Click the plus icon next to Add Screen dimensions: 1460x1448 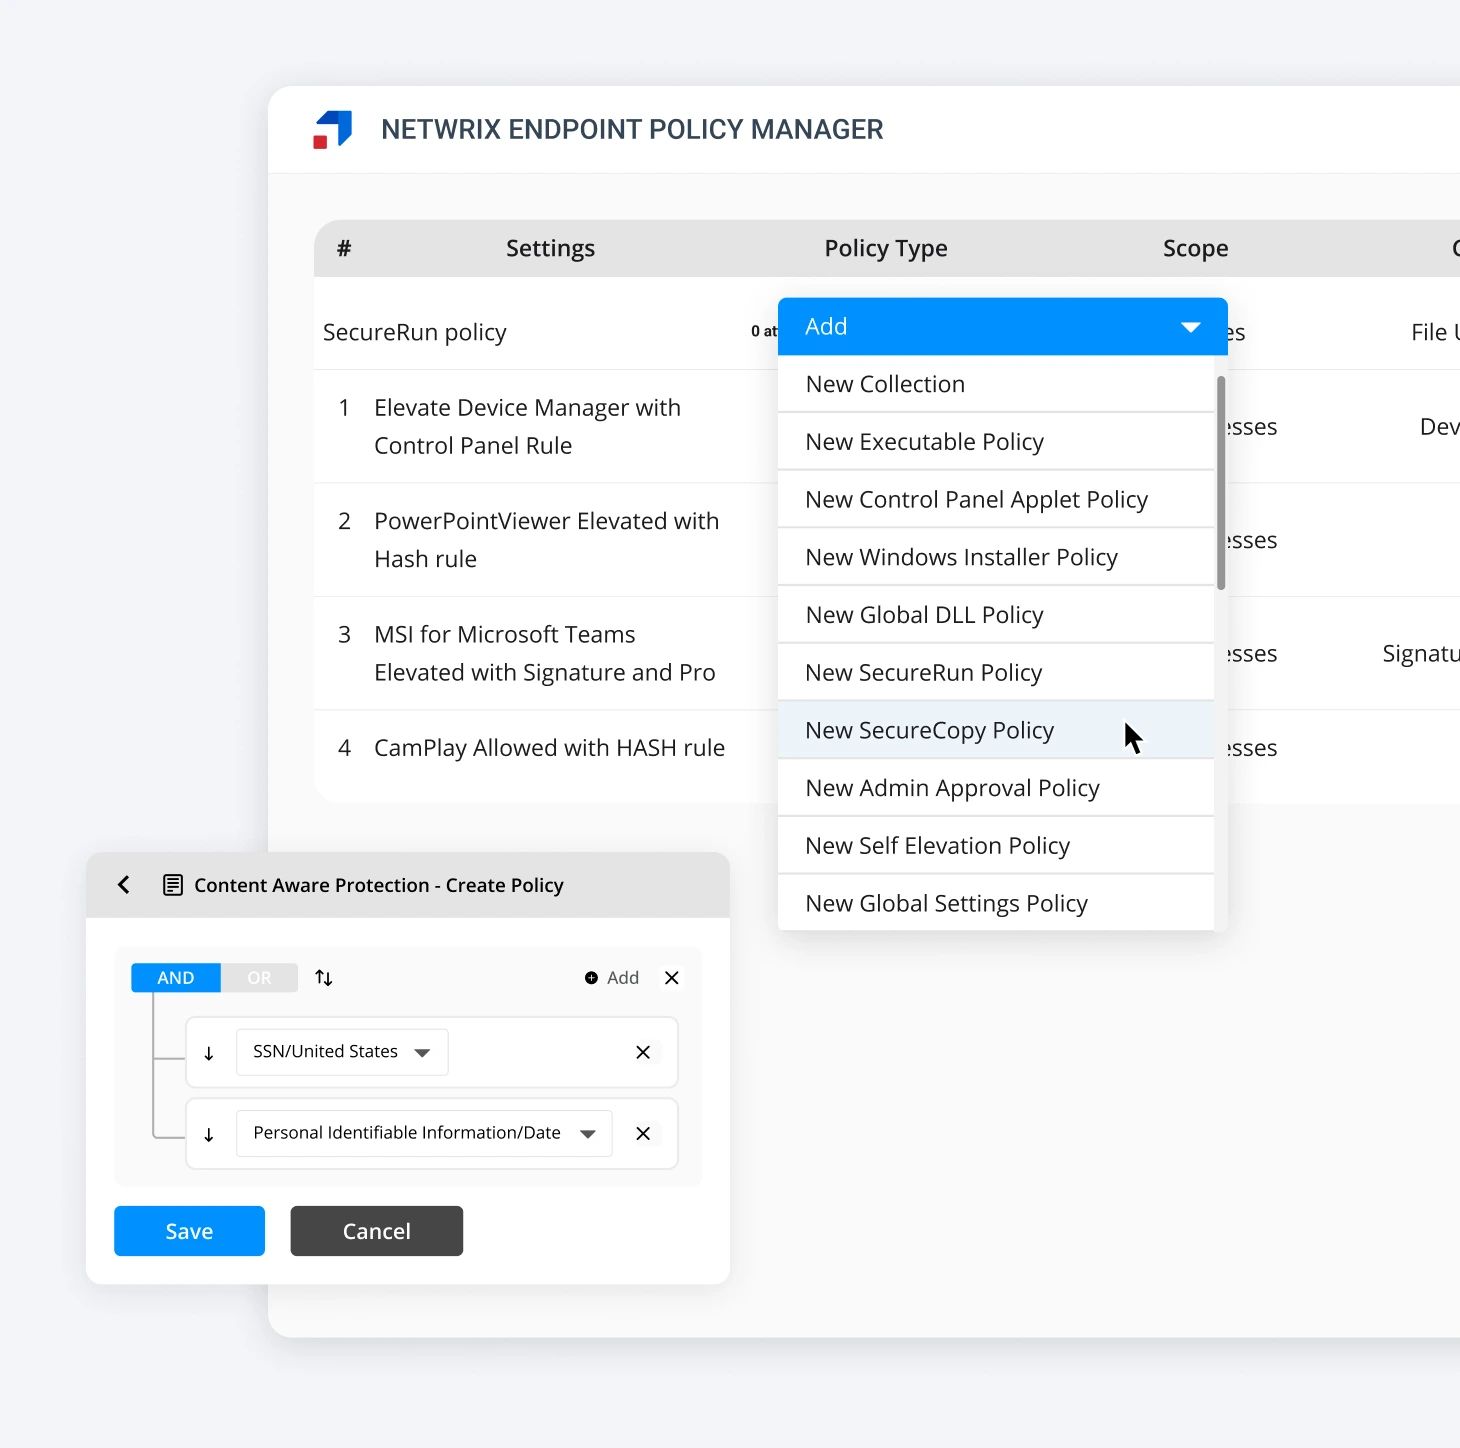coord(591,978)
